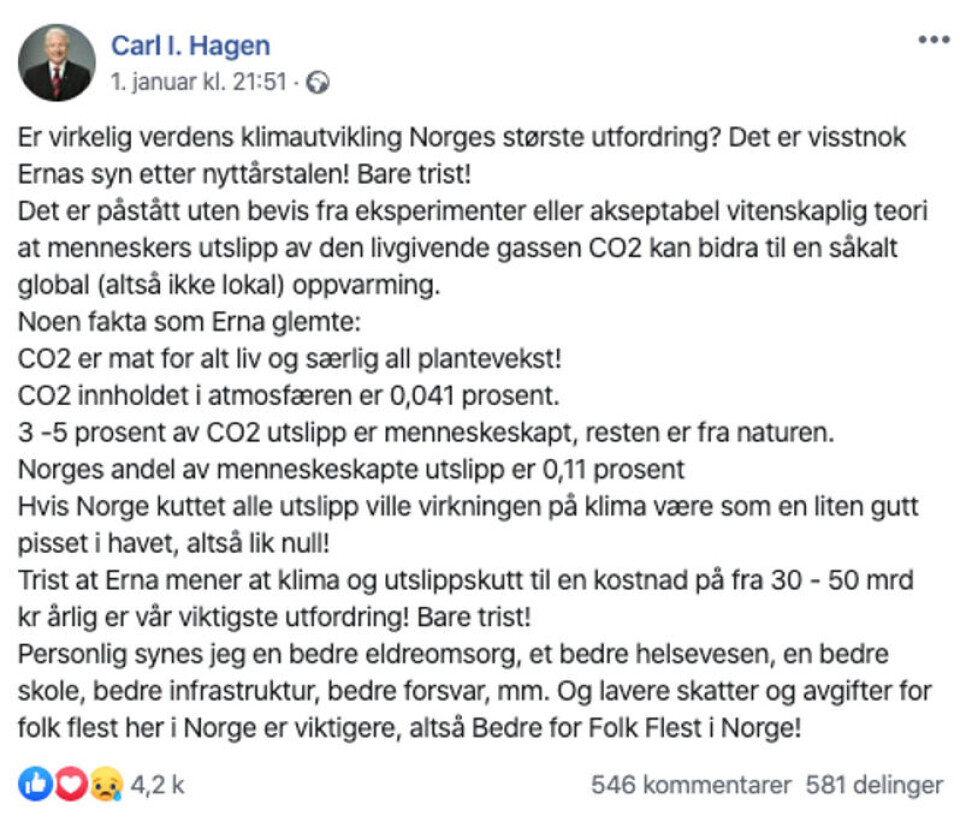Click the line "CO2 er mat for alt liv"
960x822 pixels.
click(x=297, y=360)
